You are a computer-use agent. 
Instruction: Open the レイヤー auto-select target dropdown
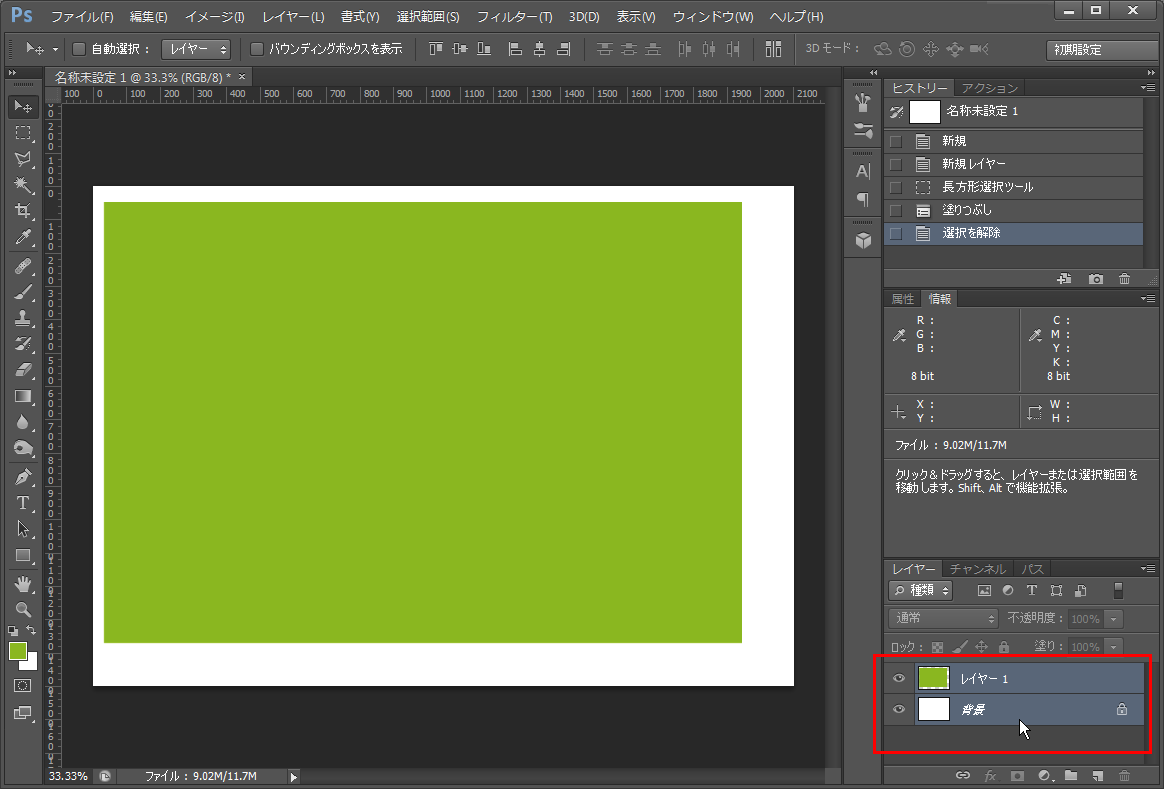point(196,48)
